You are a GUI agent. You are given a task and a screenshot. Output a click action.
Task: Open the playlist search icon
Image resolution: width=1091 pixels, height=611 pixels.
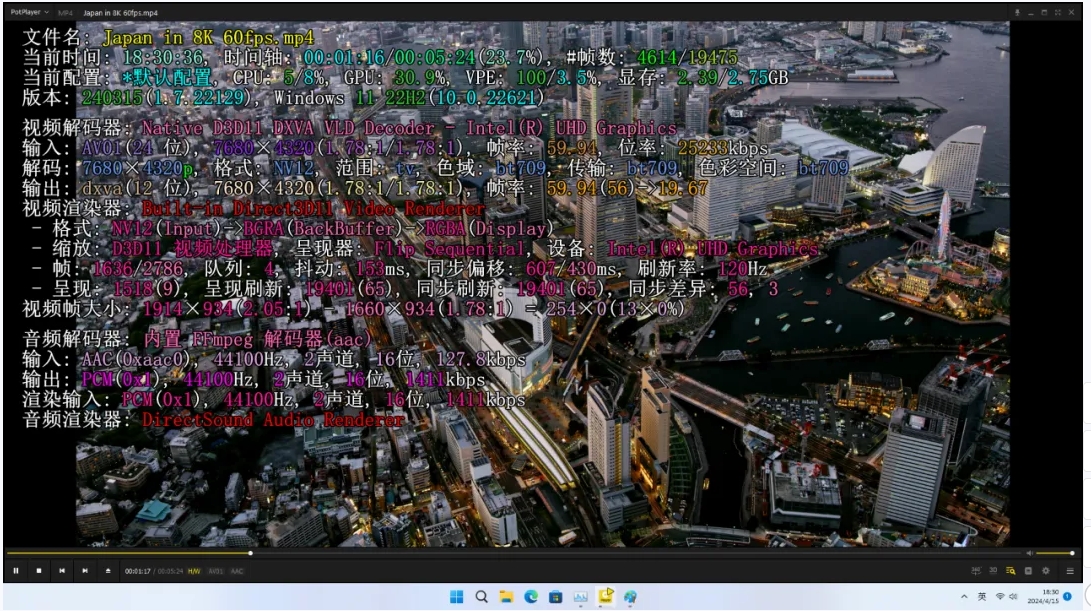coord(1010,571)
